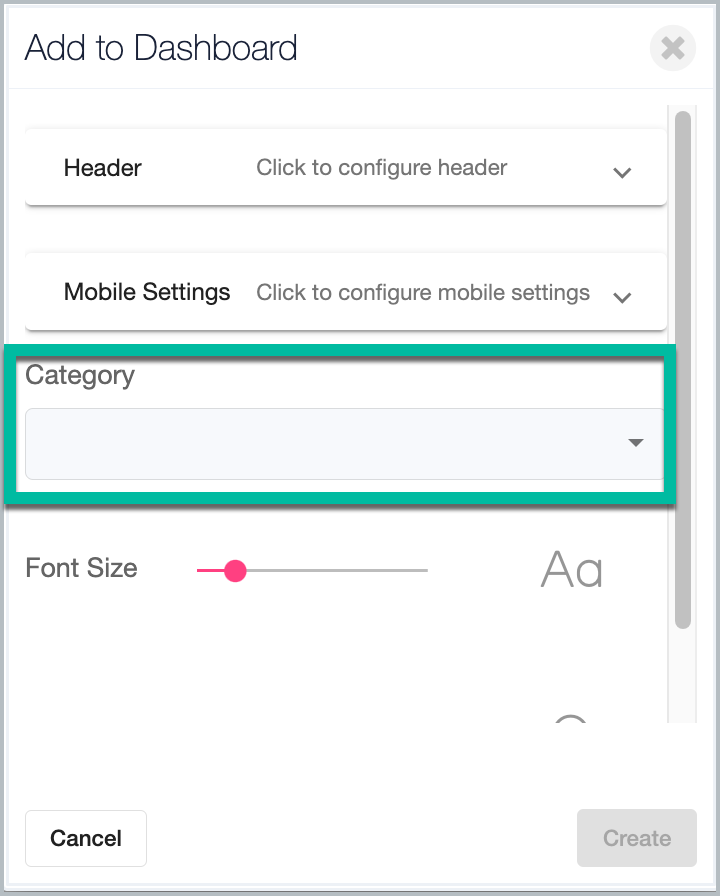Screen dimensions: 720x896
Task: Click the Aa font preview
Action: pos(571,569)
